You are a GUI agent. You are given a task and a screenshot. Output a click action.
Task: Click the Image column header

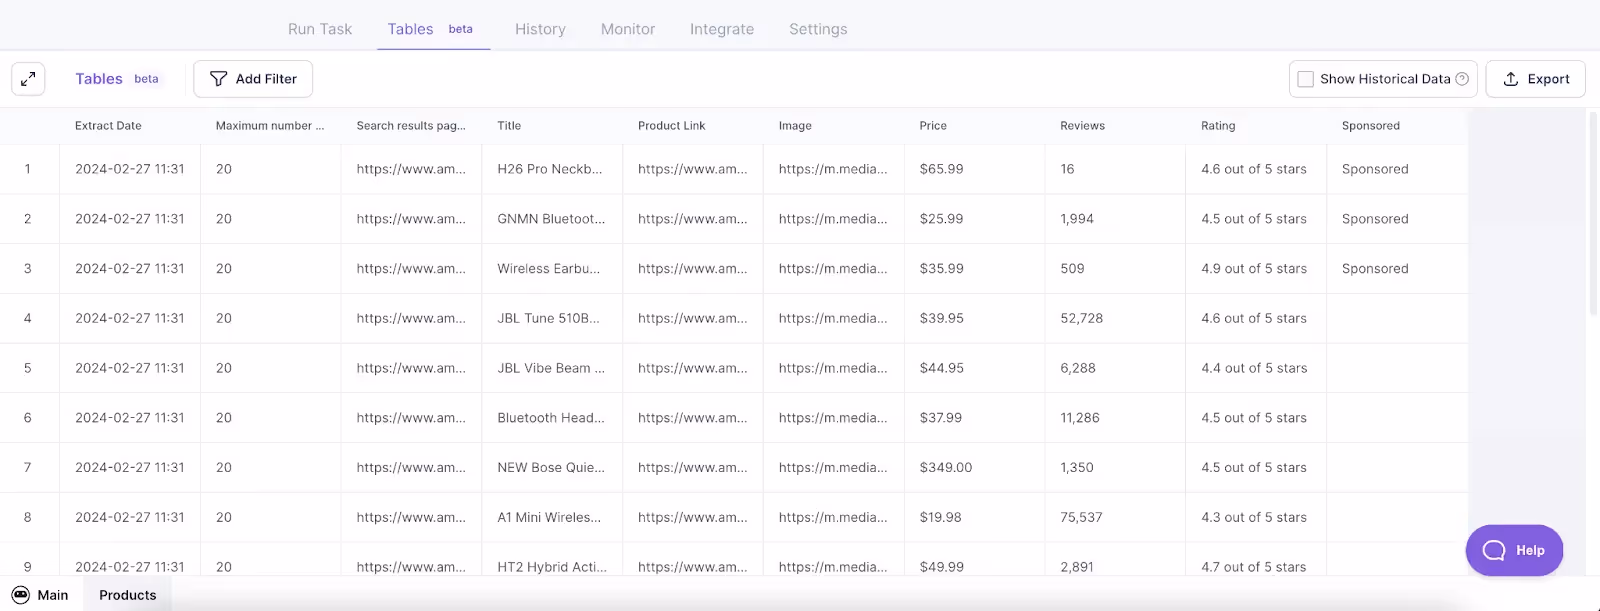834,126
